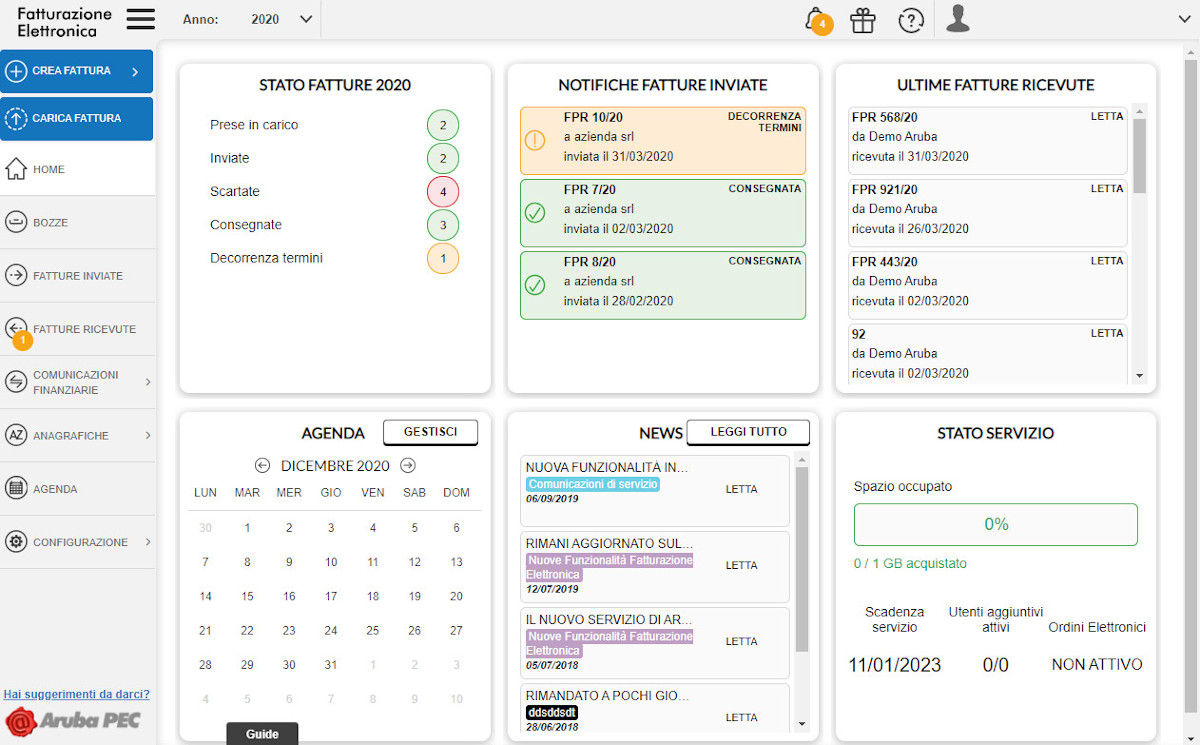Open Bozze in the sidebar
The image size is (1200, 745).
(x=77, y=222)
